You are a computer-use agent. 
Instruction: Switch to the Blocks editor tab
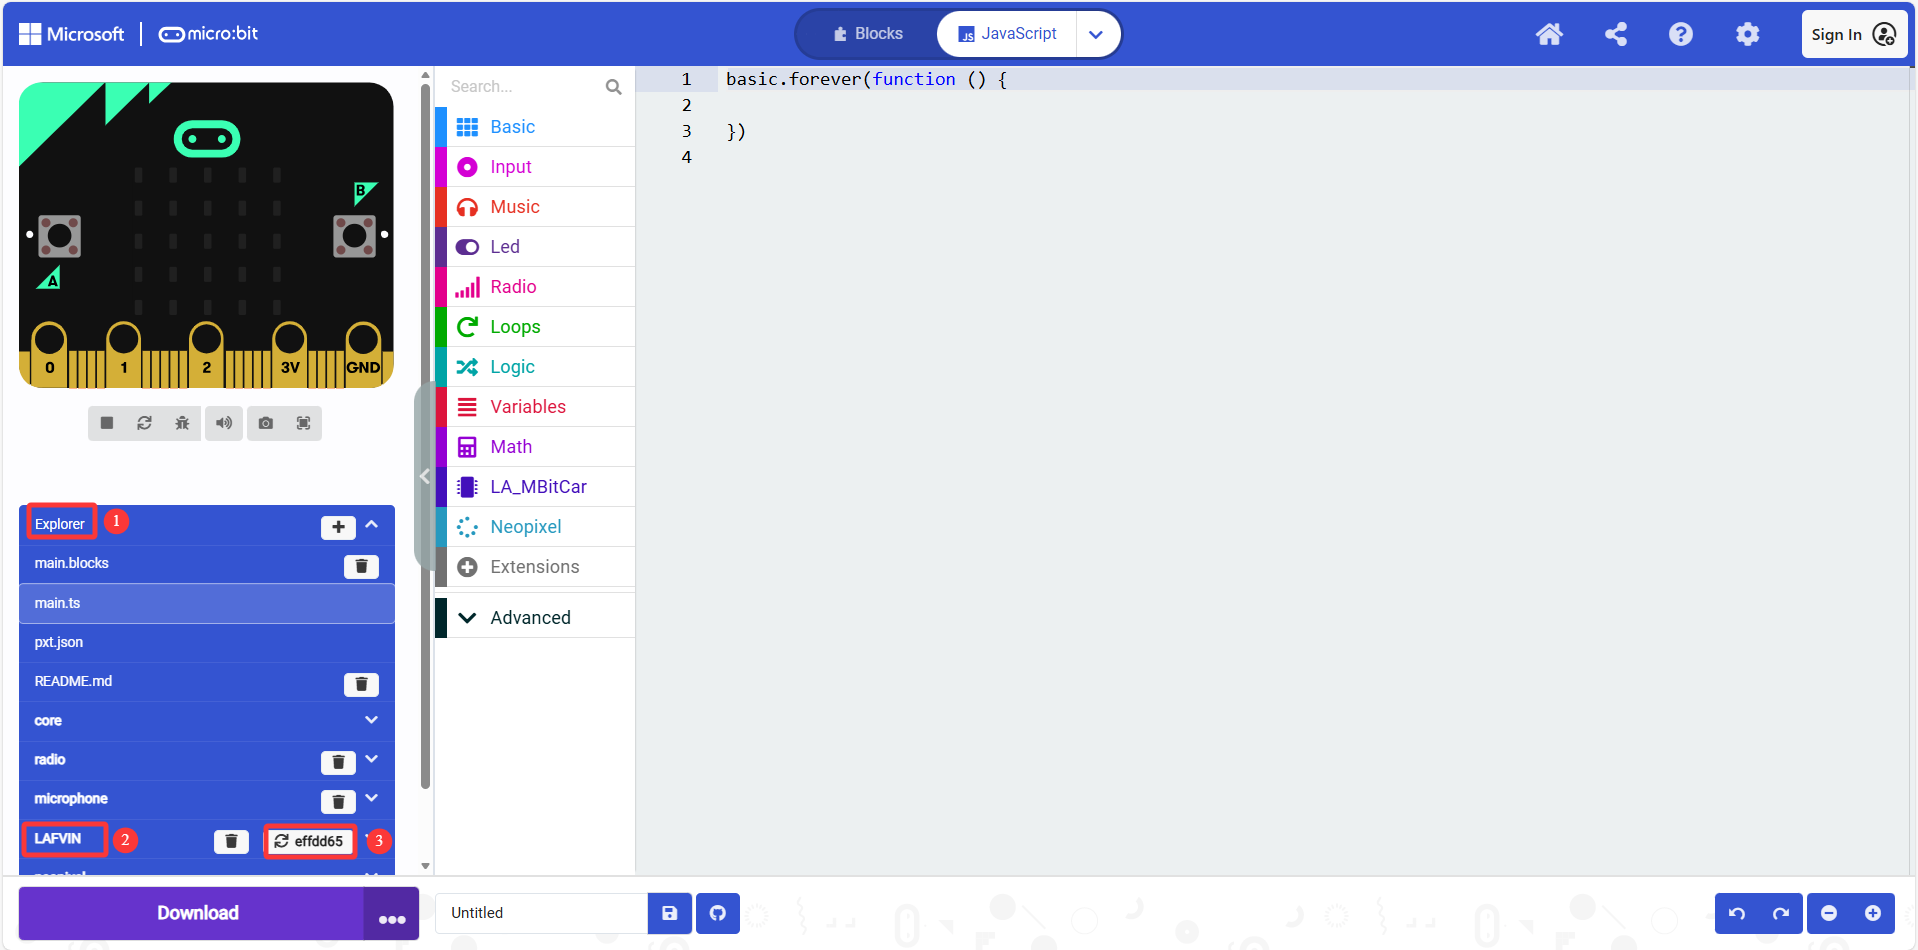[868, 34]
